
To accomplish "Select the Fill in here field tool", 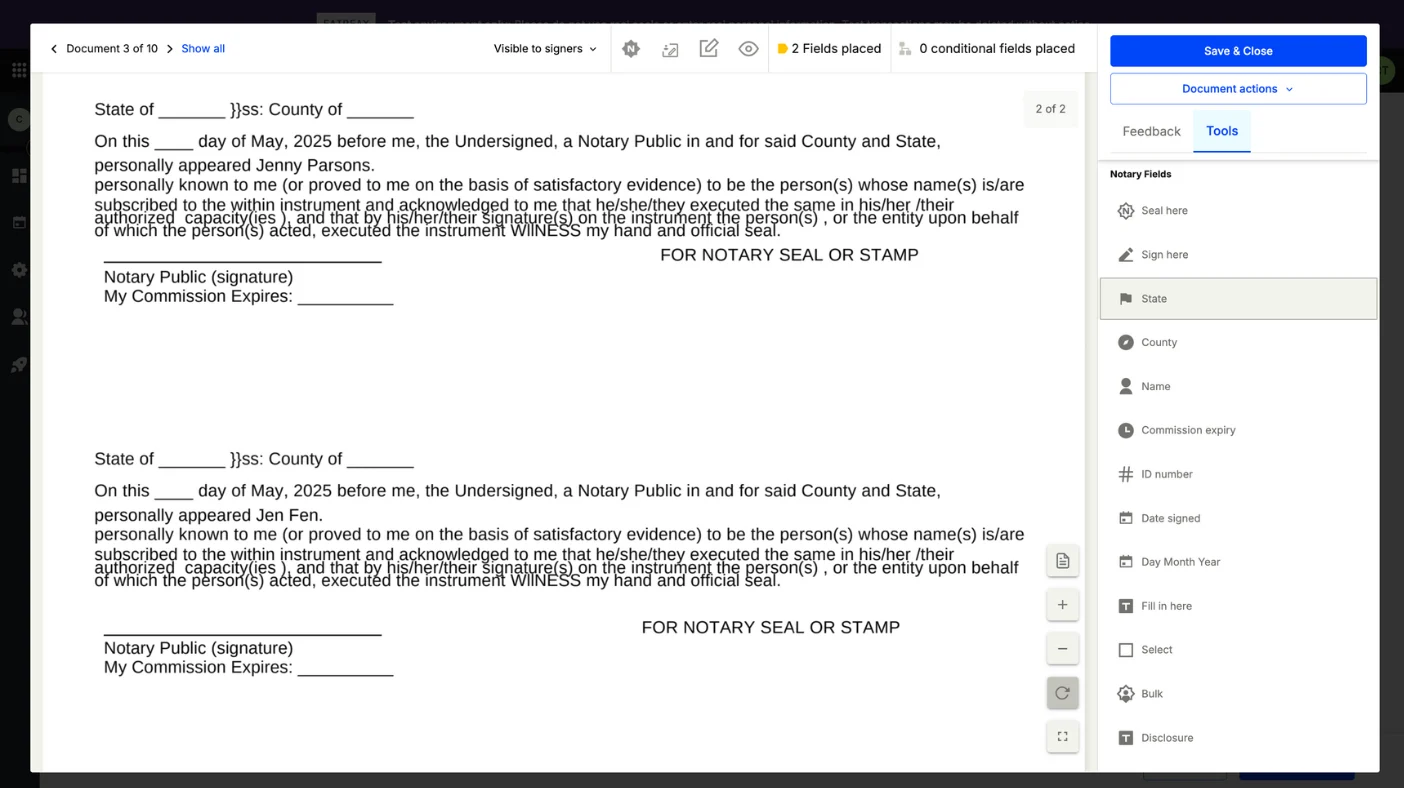I will pyautogui.click(x=1238, y=606).
